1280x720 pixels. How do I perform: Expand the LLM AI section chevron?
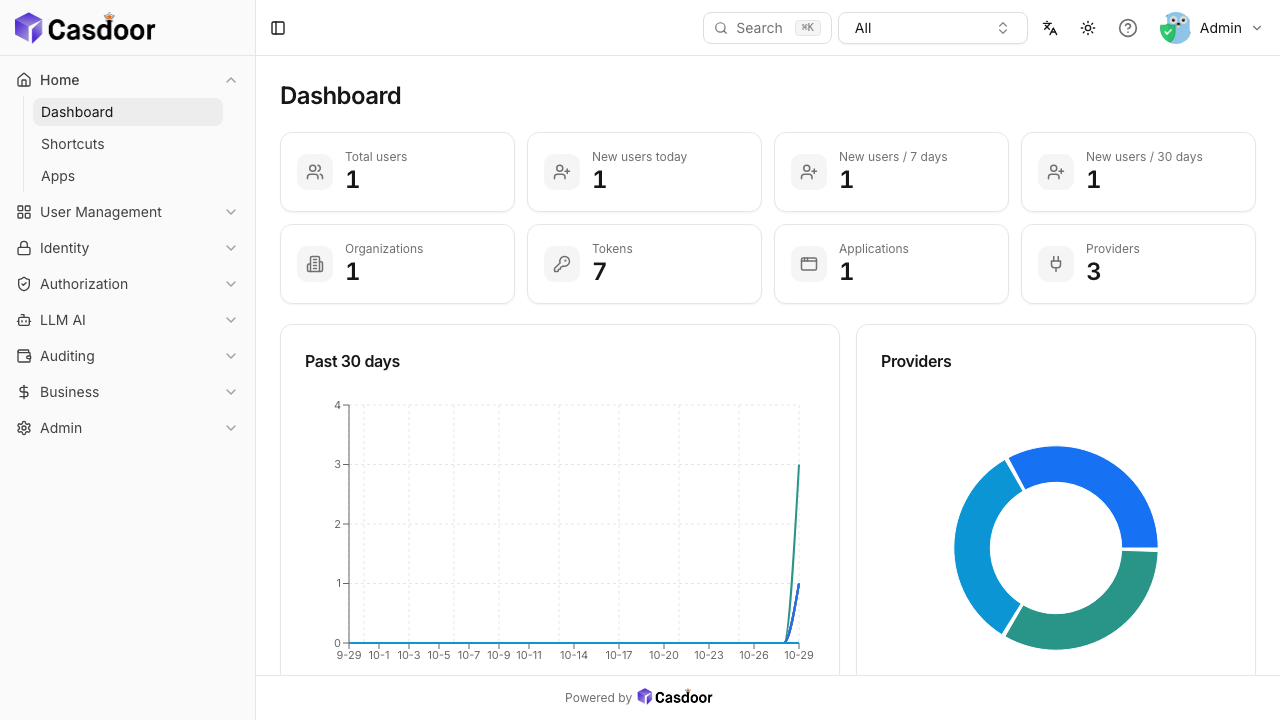[x=231, y=320]
